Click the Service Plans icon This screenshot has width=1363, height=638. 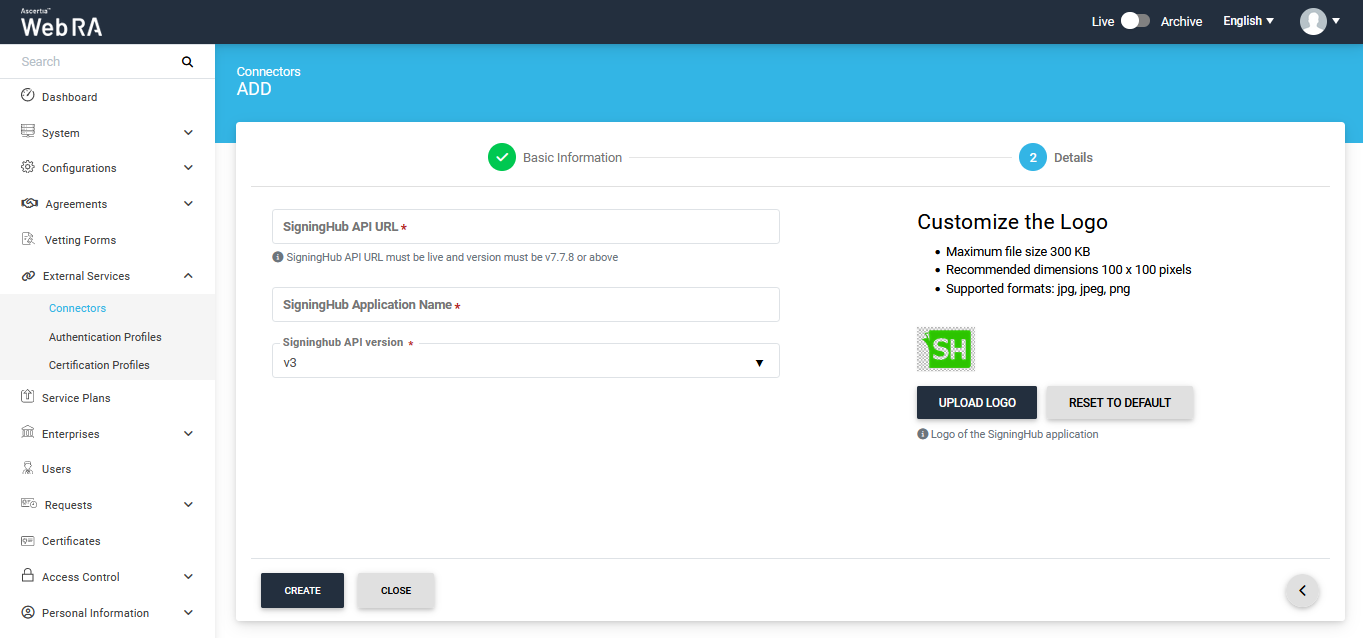pos(28,397)
